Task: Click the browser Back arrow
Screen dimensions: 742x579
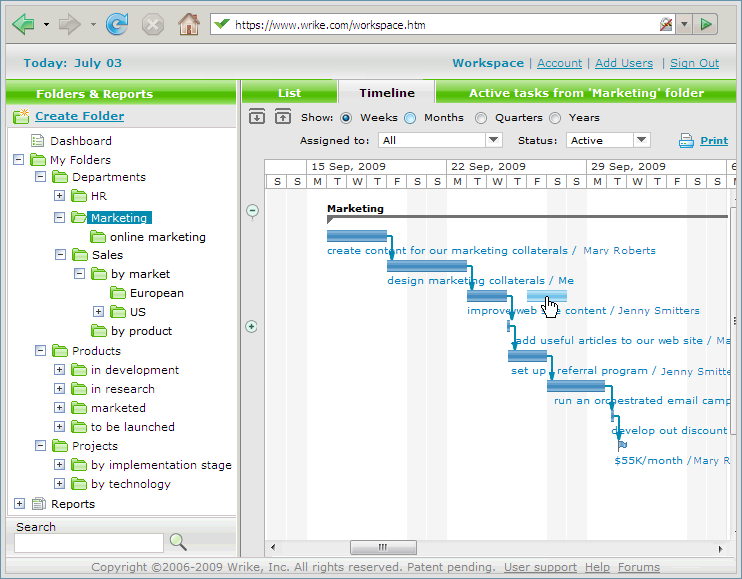Action: [x=24, y=24]
